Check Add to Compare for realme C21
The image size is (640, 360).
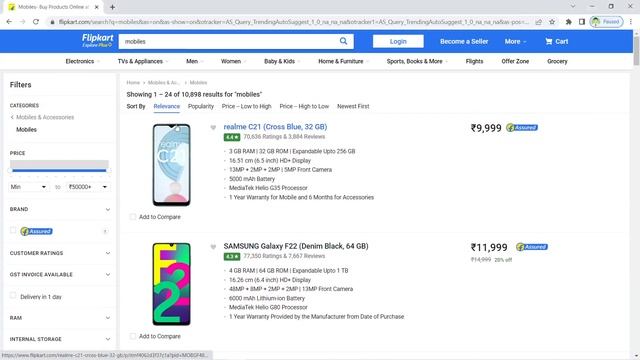coord(133,217)
